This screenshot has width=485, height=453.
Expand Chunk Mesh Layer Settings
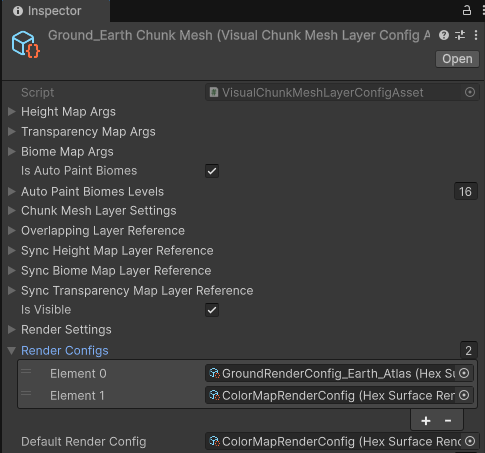pyautogui.click(x=12, y=210)
